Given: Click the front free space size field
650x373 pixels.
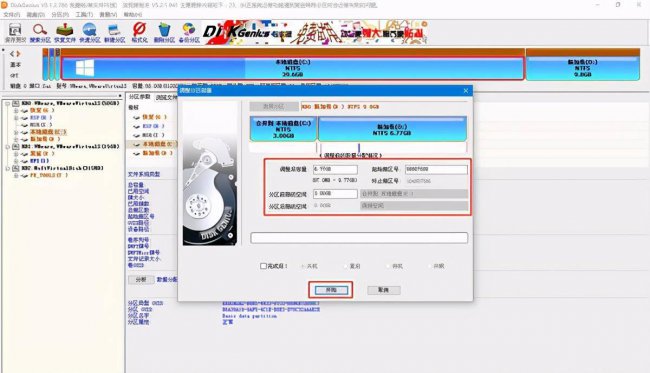Looking at the screenshot, I should [335, 194].
